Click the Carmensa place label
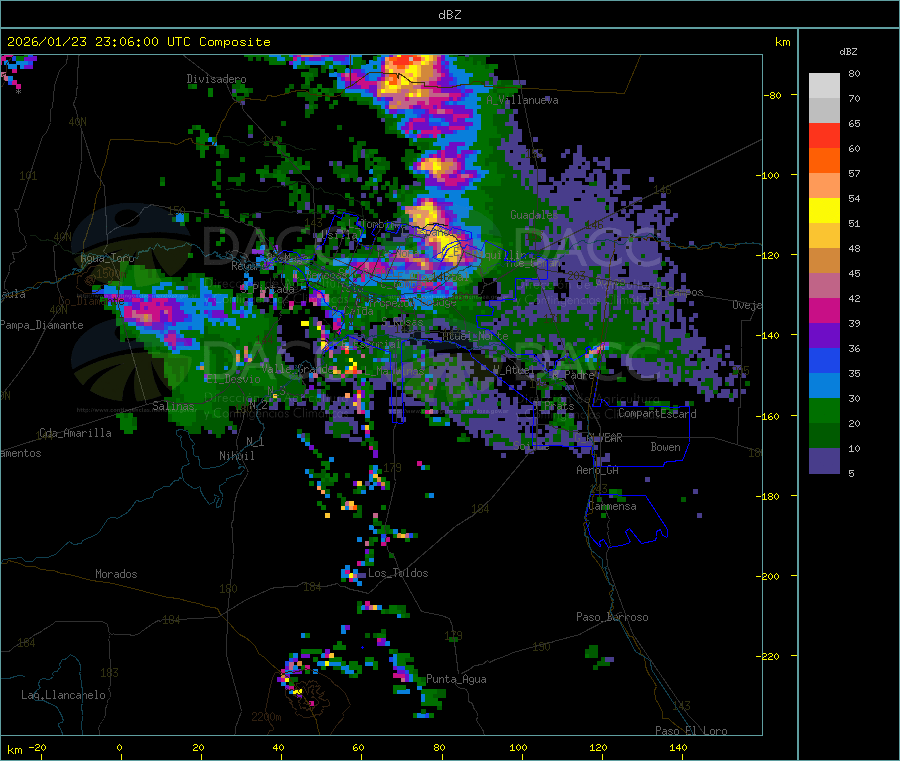Screen dimensions: 900x761 [612, 507]
